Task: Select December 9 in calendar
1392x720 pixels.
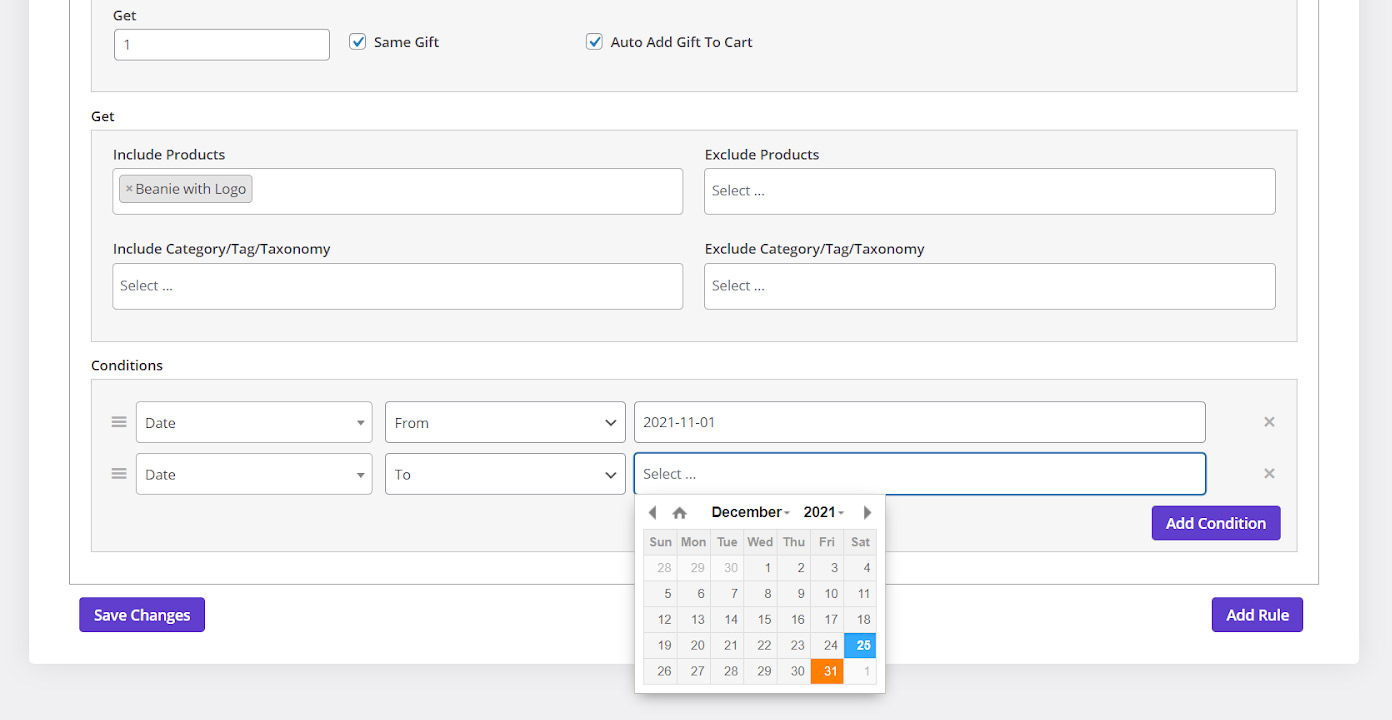Action: click(794, 593)
